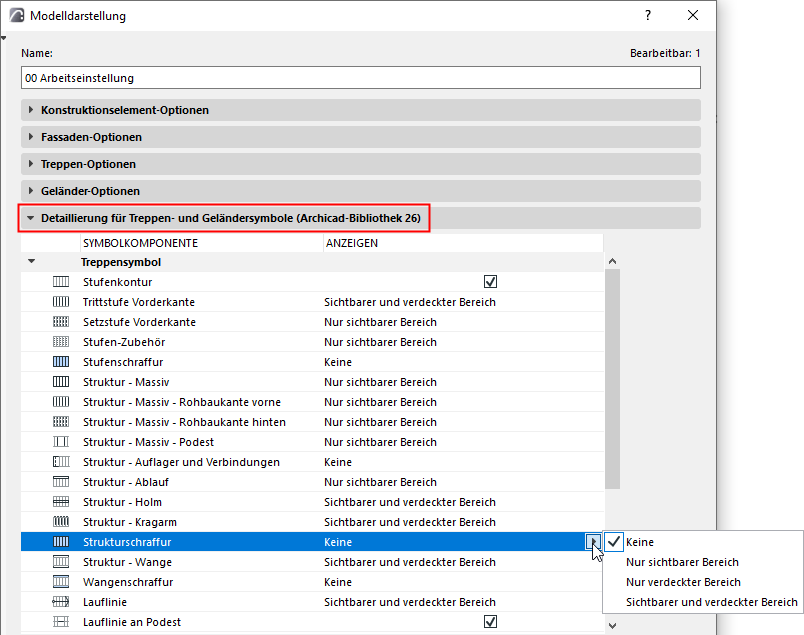Click the Archicad logo in the title bar
804x635 pixels.
pos(16,15)
